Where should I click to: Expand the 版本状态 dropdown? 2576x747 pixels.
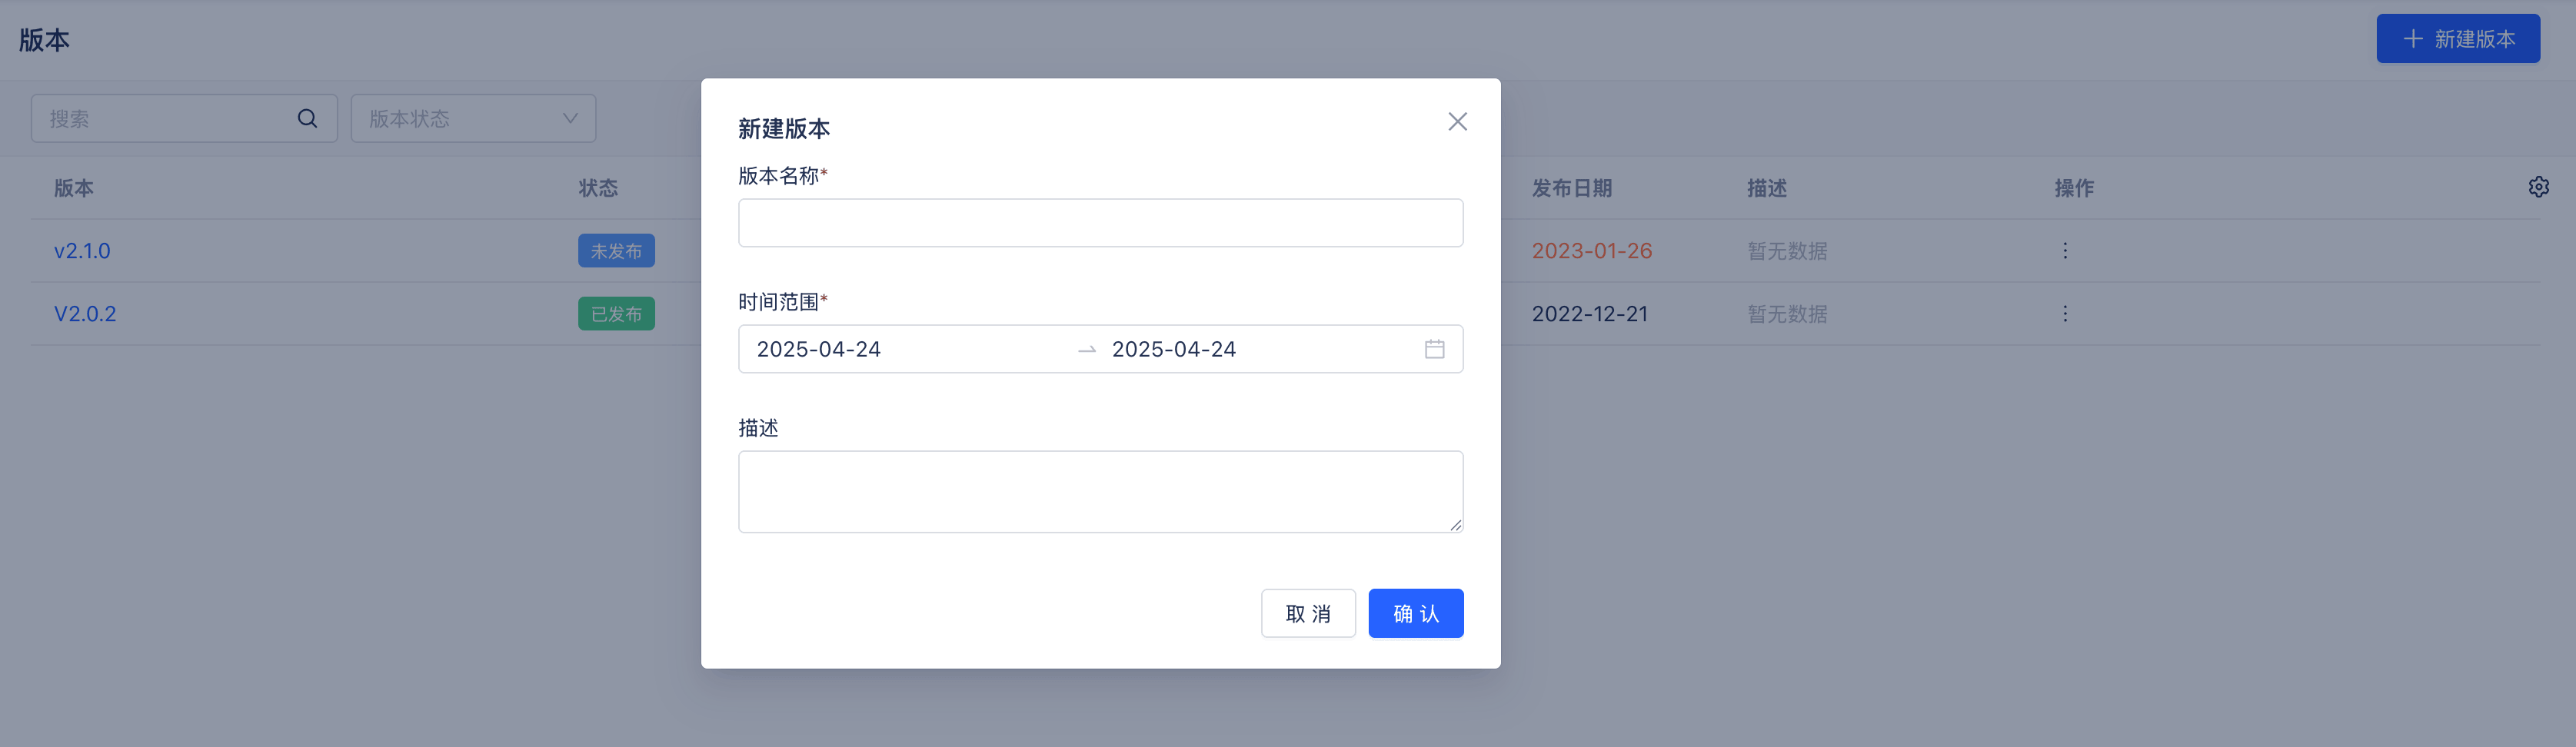[x=473, y=119]
